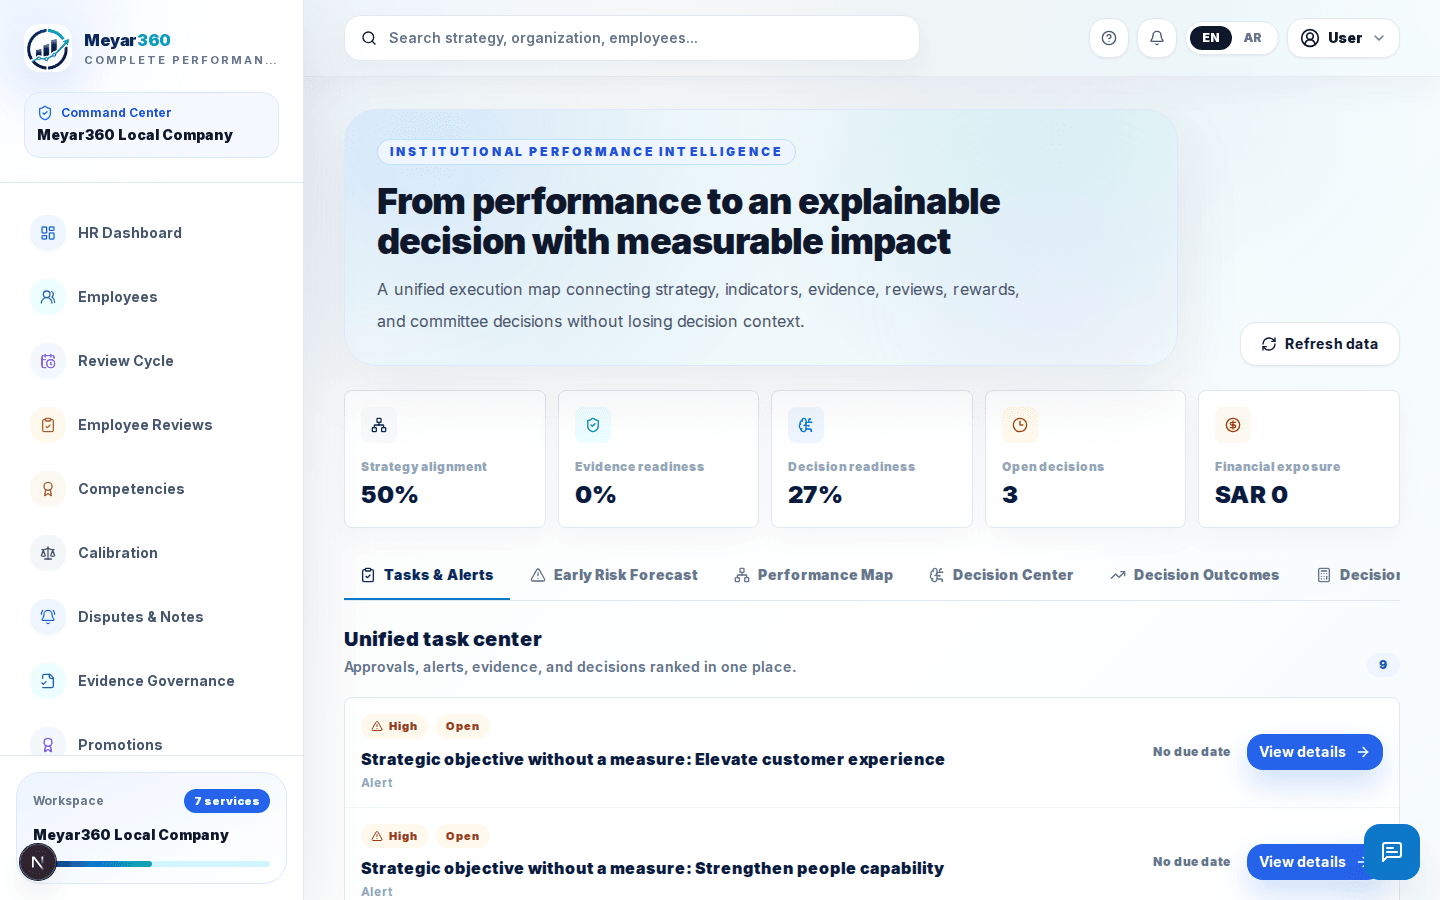The height and width of the screenshot is (900, 1440).
Task: Click the Decision readiness icon
Action: pos(806,425)
